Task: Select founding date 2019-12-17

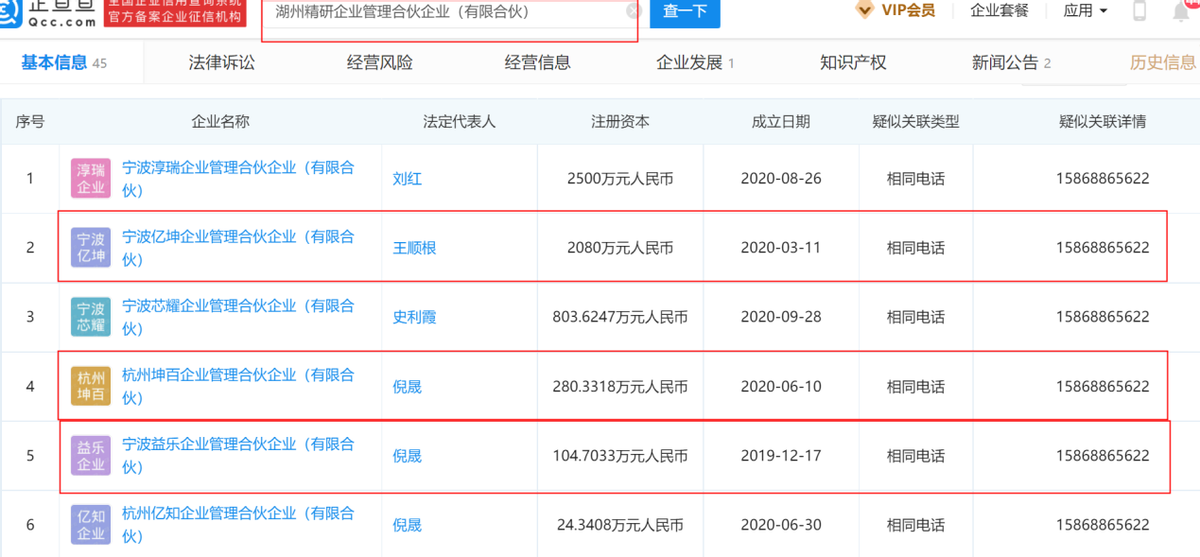Action: (x=780, y=456)
